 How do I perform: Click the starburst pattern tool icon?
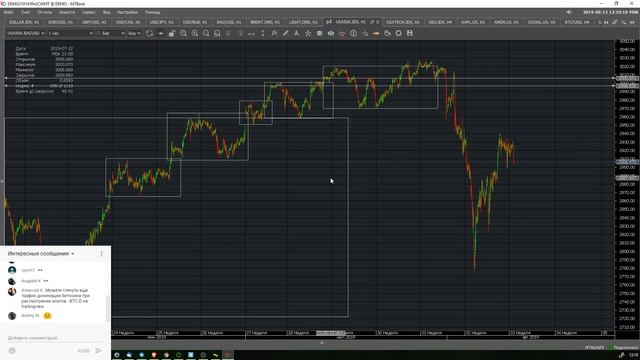(308, 33)
